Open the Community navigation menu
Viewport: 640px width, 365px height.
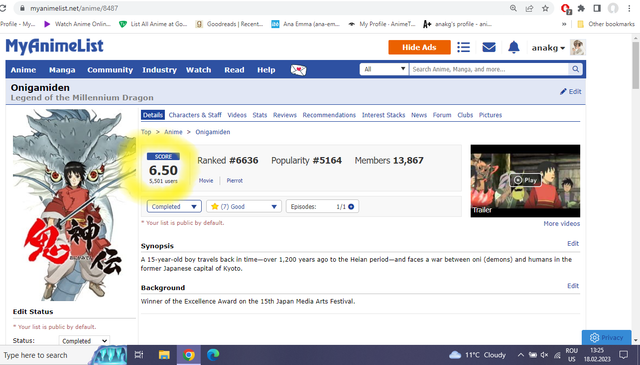tap(110, 70)
